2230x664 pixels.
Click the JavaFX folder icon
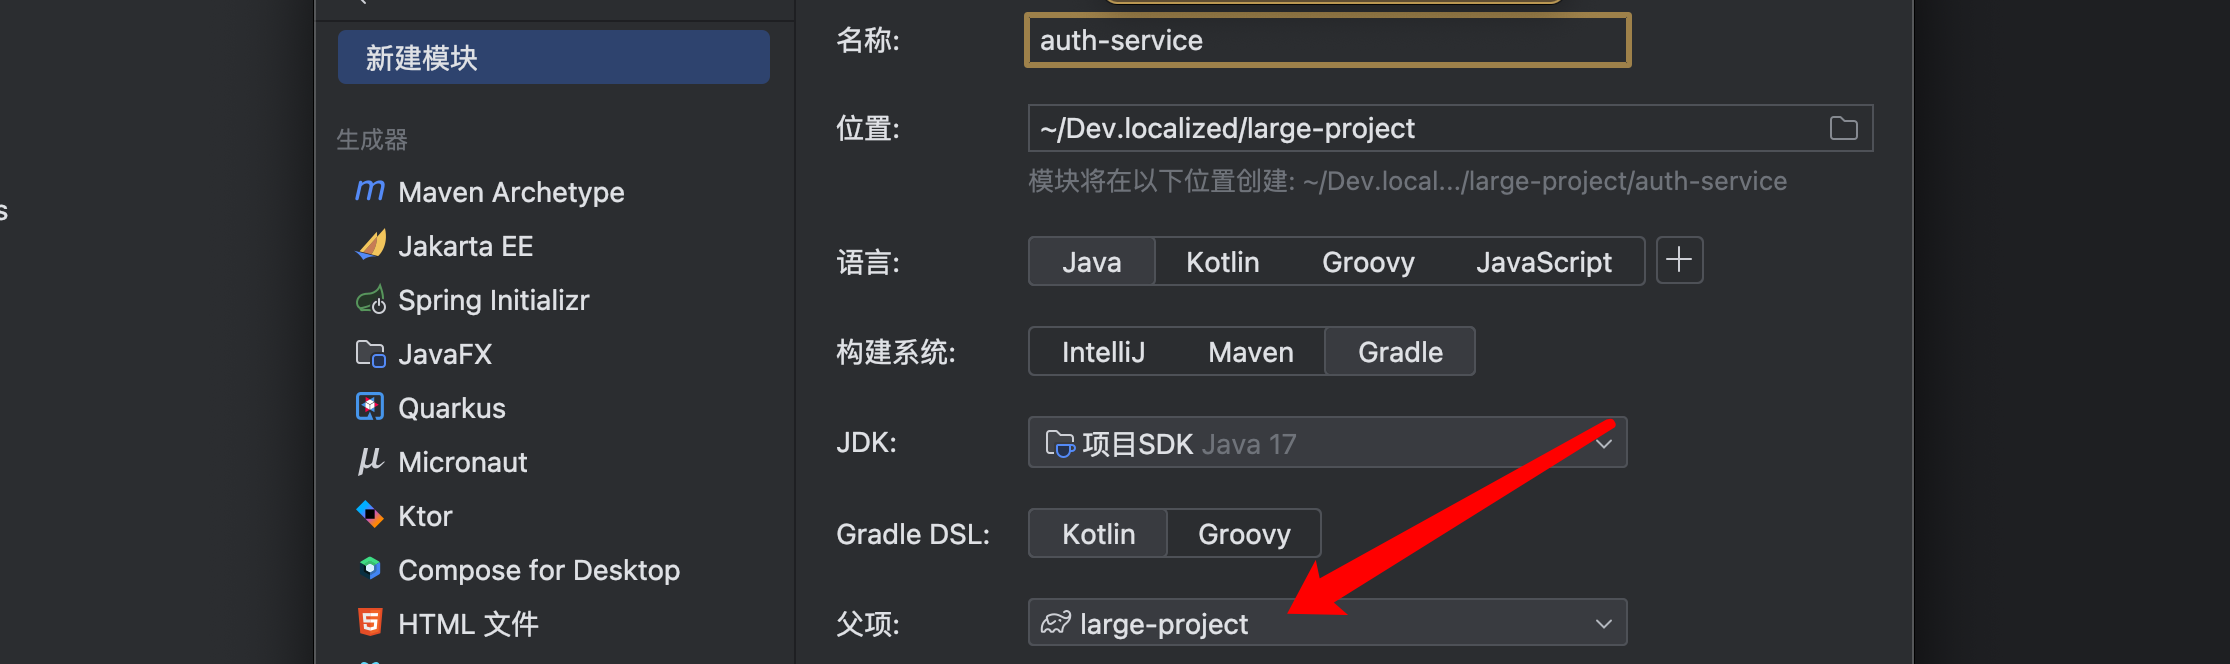(x=370, y=353)
